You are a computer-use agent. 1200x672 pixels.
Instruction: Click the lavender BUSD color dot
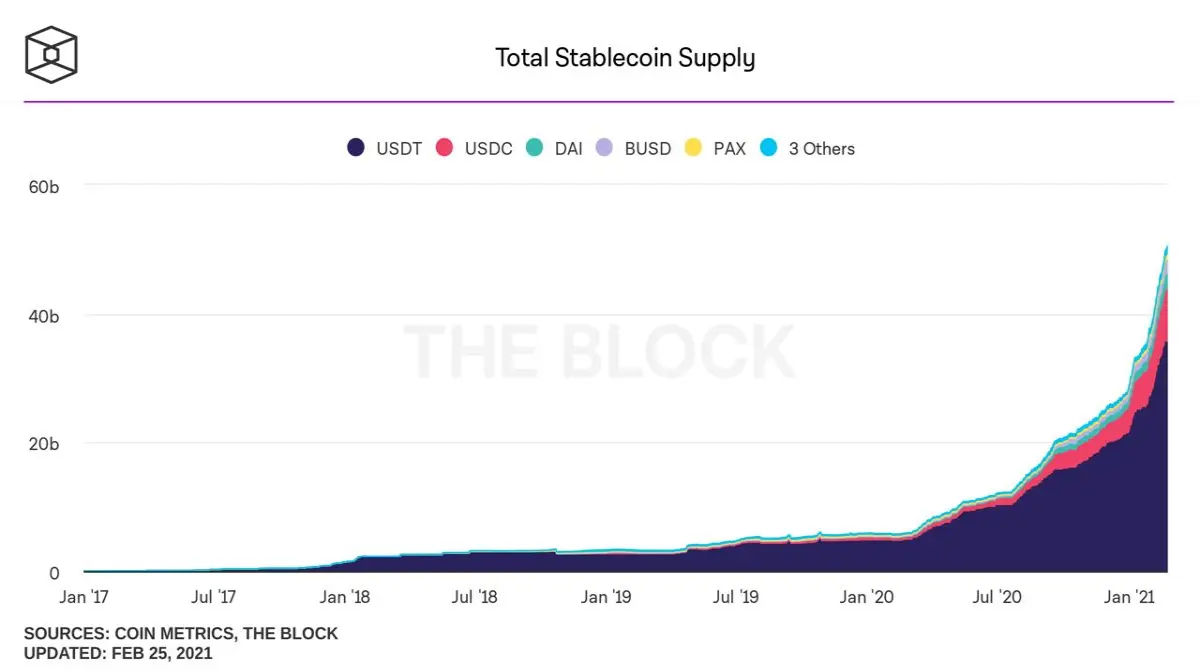(x=604, y=148)
